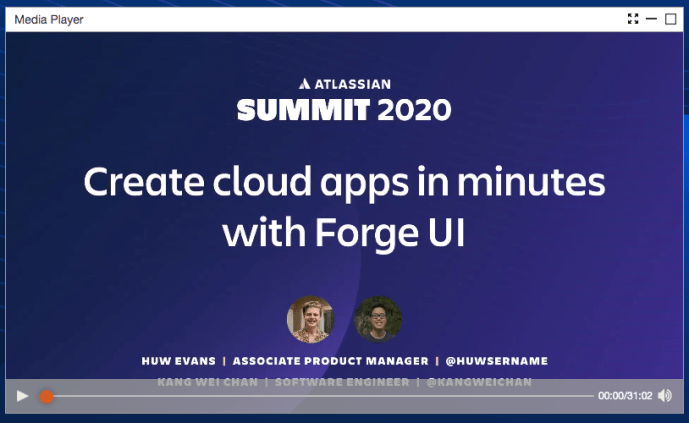Click the middle of the progress bar
This screenshot has width=689, height=423.
tap(320, 396)
